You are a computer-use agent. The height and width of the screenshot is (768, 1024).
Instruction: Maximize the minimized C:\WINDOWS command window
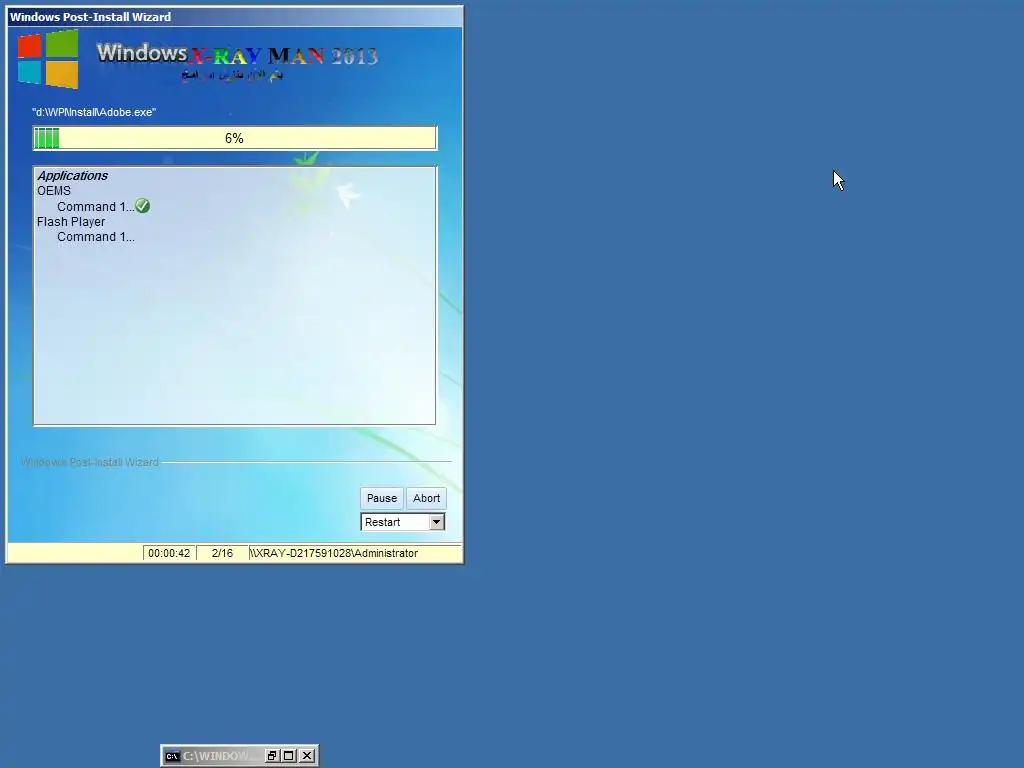click(x=289, y=756)
